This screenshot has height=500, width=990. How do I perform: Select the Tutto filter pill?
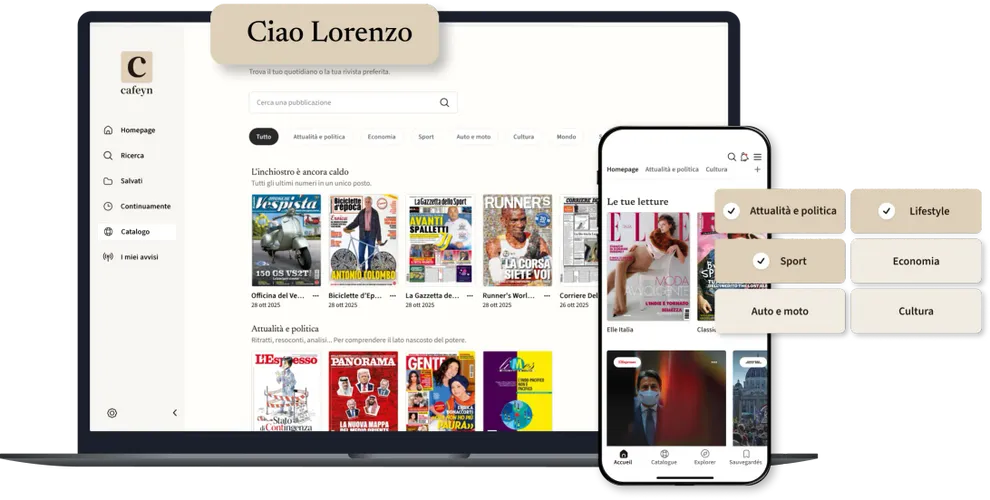tap(264, 136)
